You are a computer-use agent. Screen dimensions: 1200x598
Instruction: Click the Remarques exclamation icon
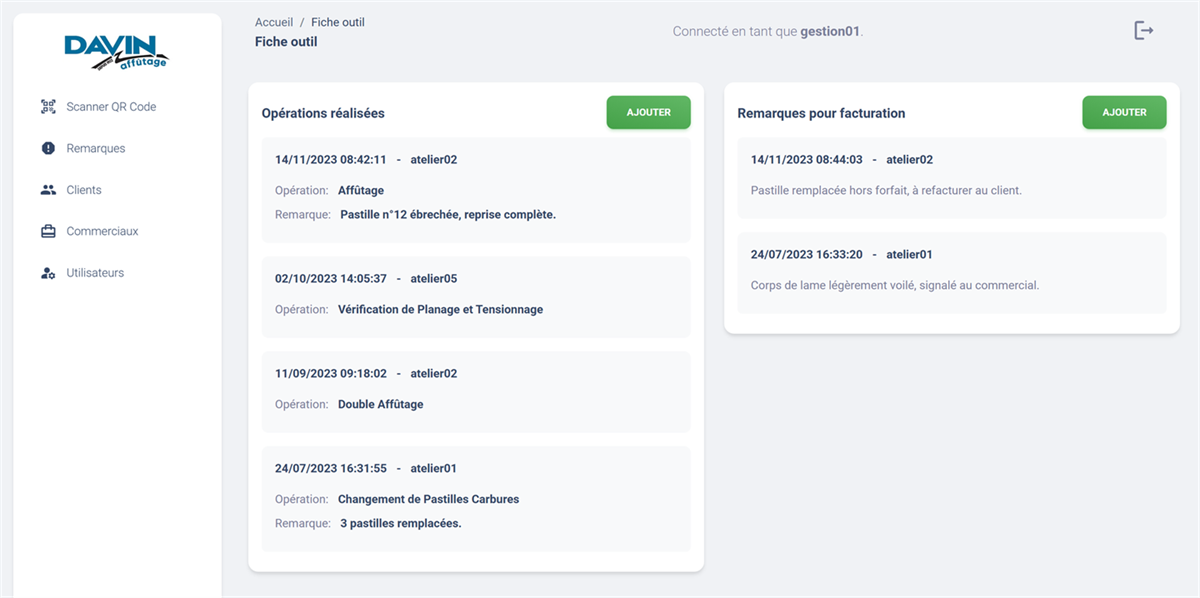point(48,148)
